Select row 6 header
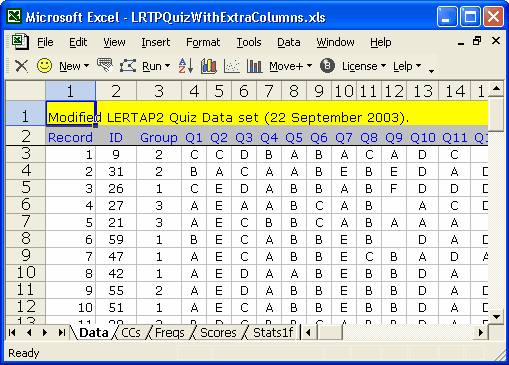Screen dimensions: 509x365 26,205
